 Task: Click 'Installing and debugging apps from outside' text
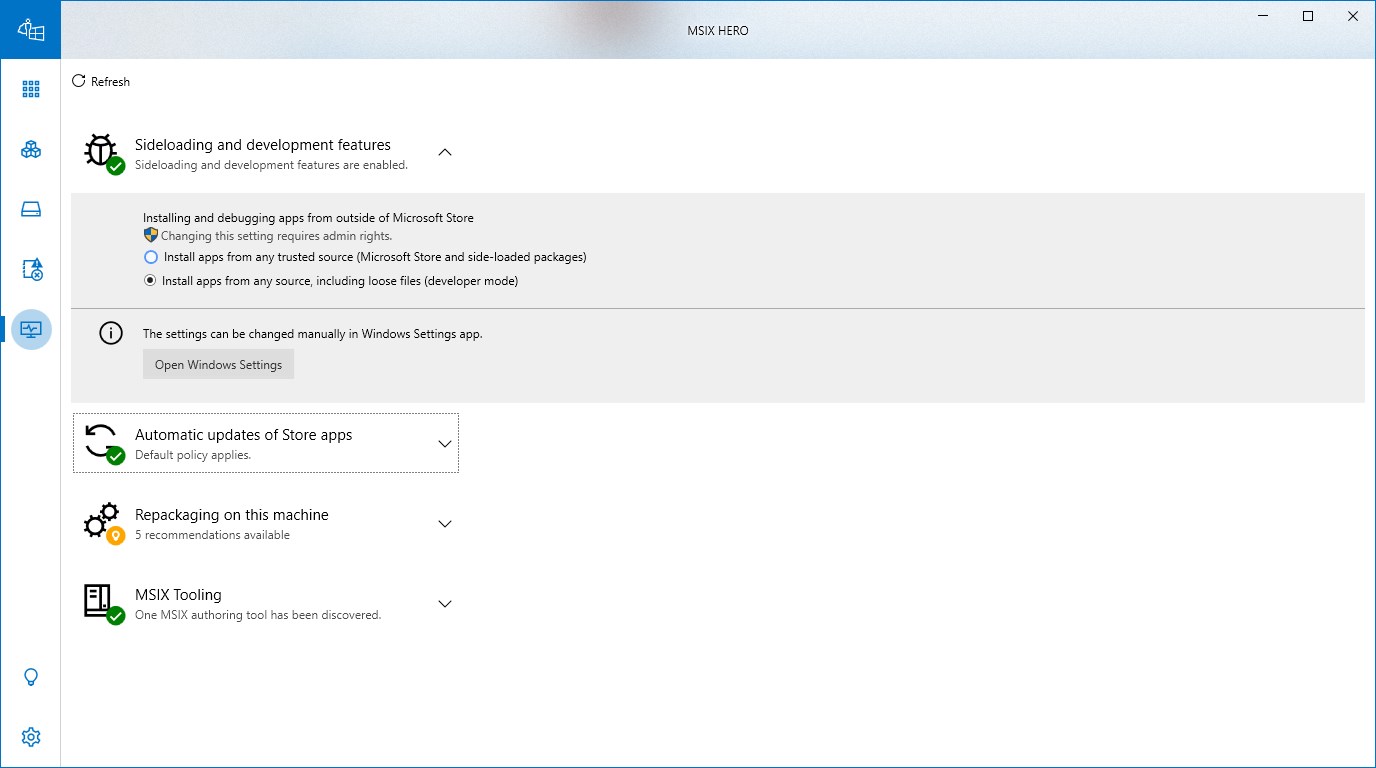pos(308,217)
